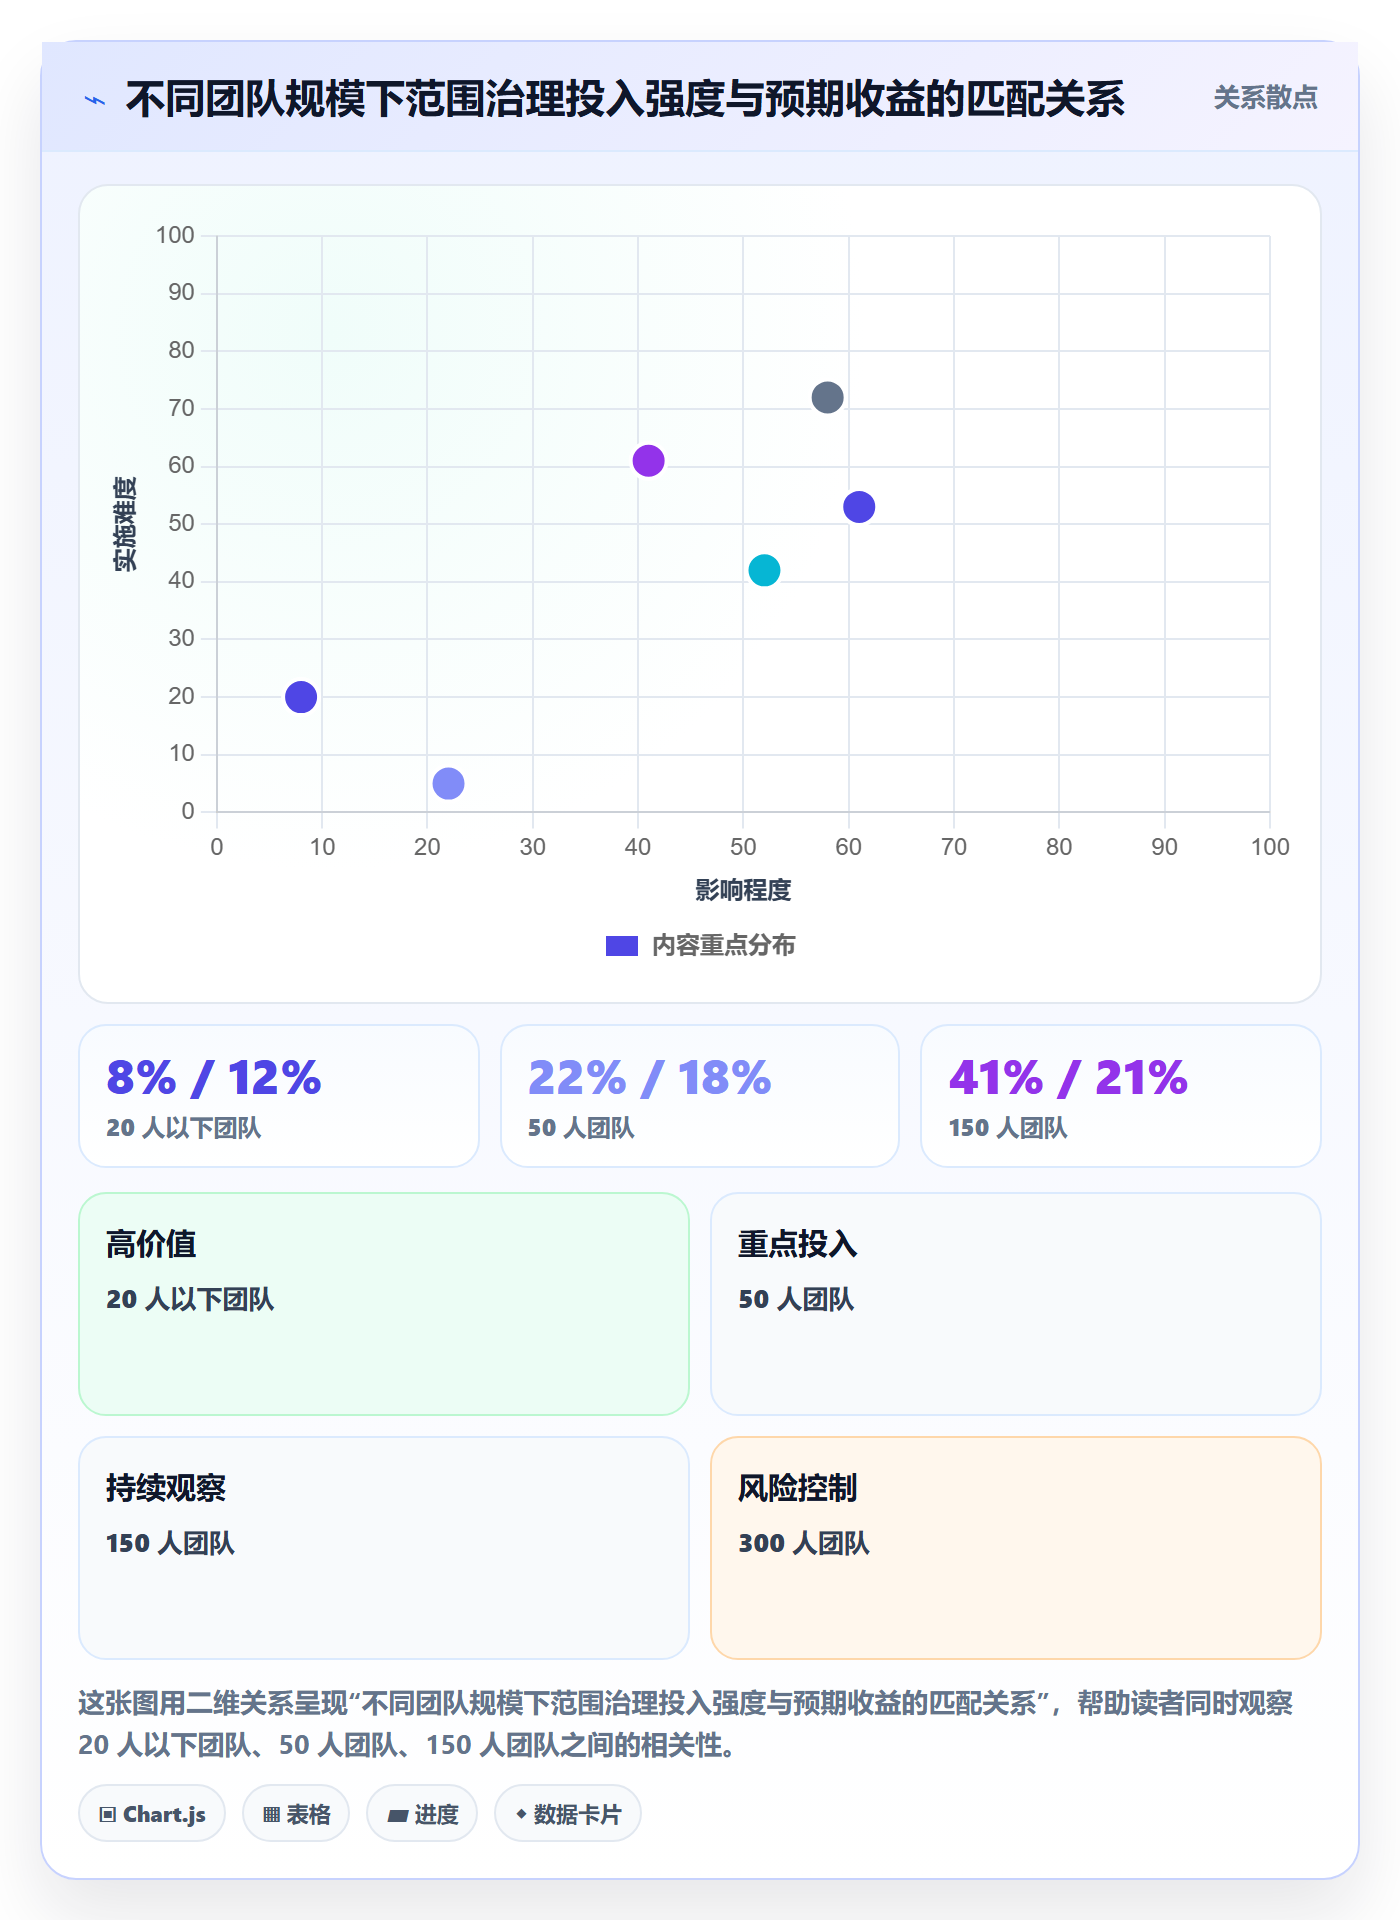
Task: Click 150 人团队 label under 41% / 21%
Action: [1008, 1128]
